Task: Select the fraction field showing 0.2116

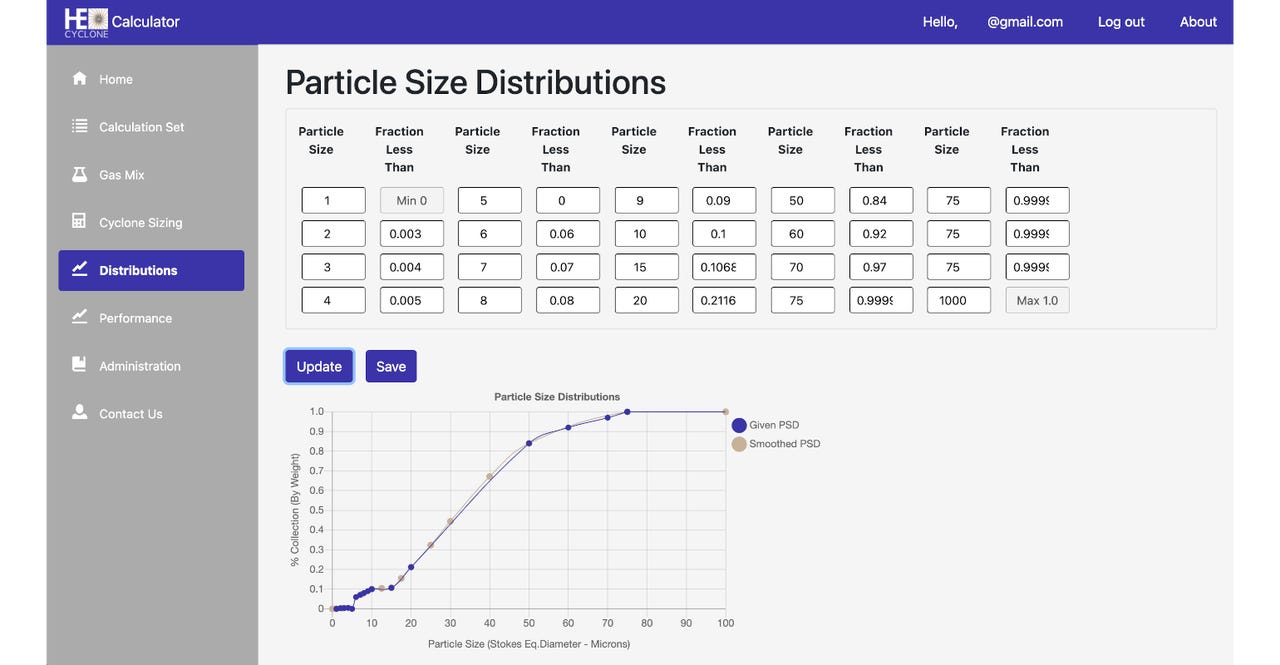Action: pyautogui.click(x=723, y=301)
